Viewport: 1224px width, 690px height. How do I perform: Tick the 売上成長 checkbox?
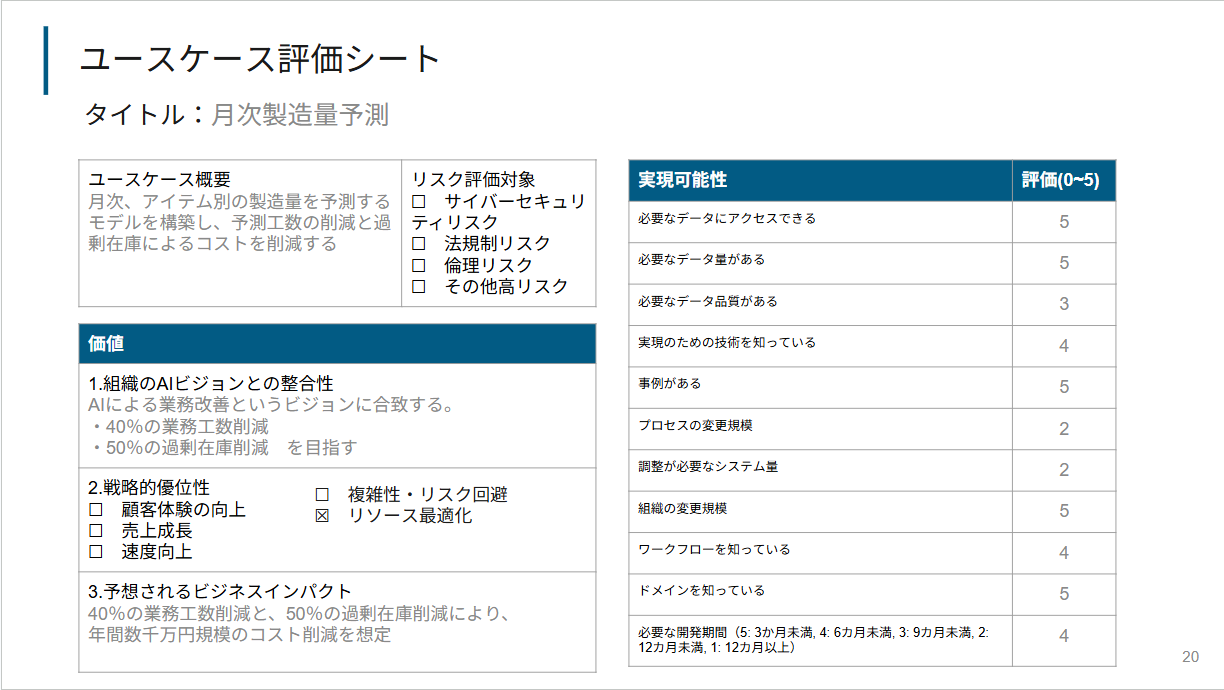coord(96,531)
